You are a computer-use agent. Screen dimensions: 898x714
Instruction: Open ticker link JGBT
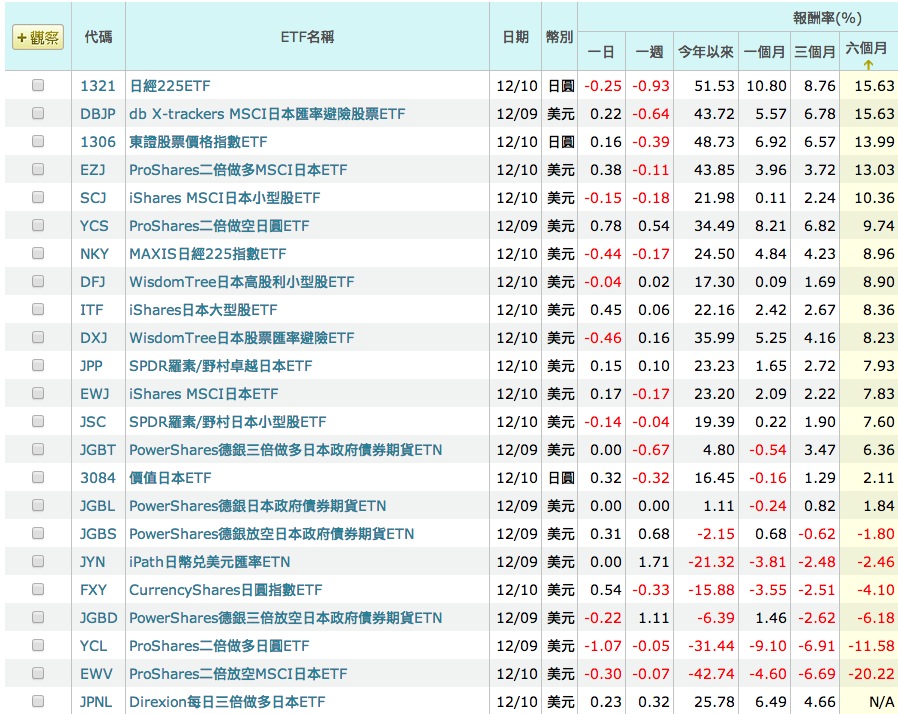coord(98,450)
